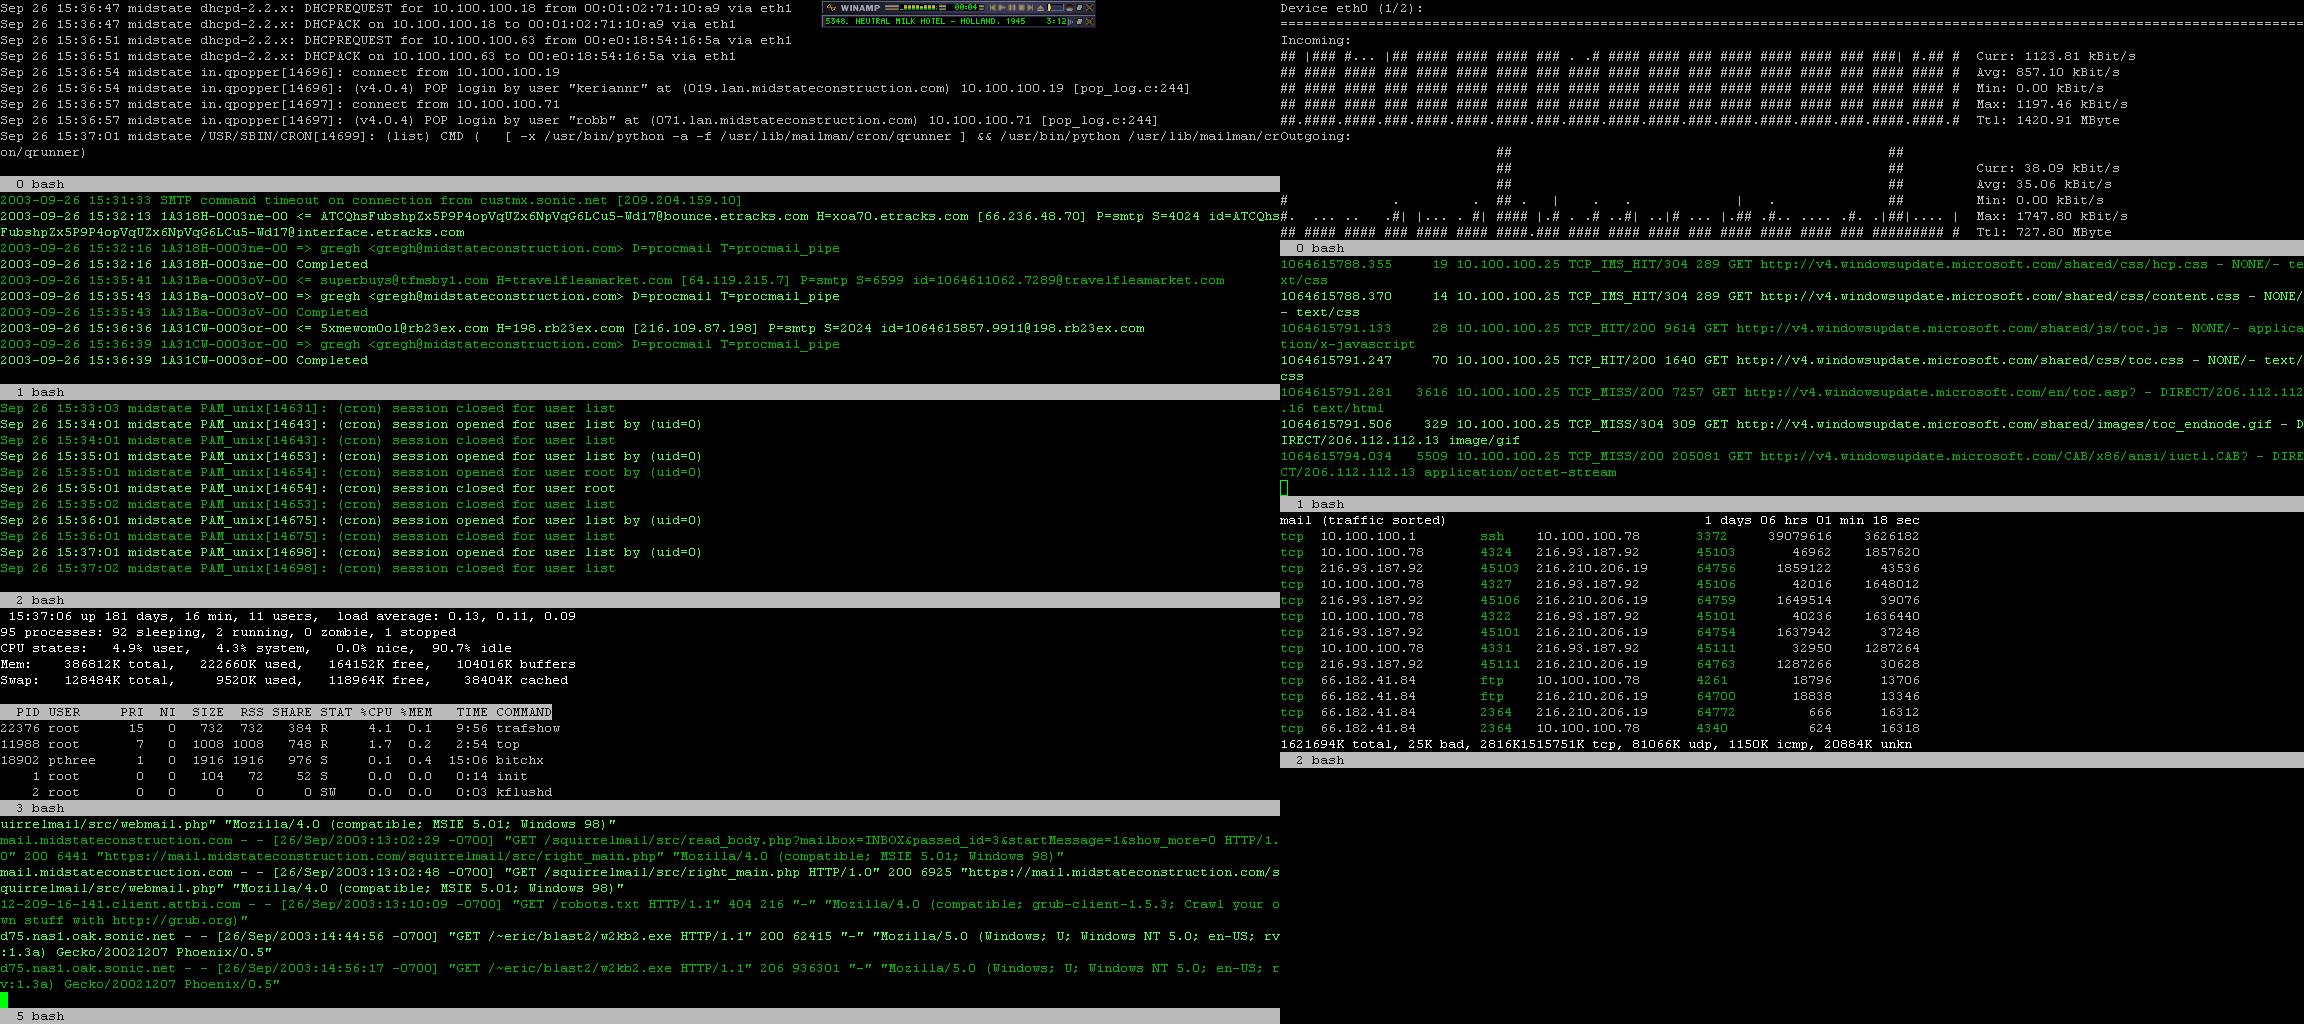Click squid log line for toc_endnode.gif

(x=1792, y=432)
